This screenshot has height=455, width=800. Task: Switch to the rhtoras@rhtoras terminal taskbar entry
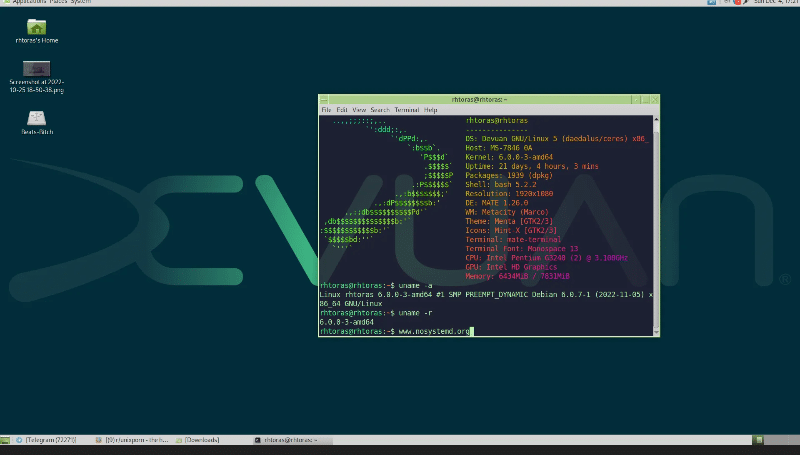click(x=292, y=440)
